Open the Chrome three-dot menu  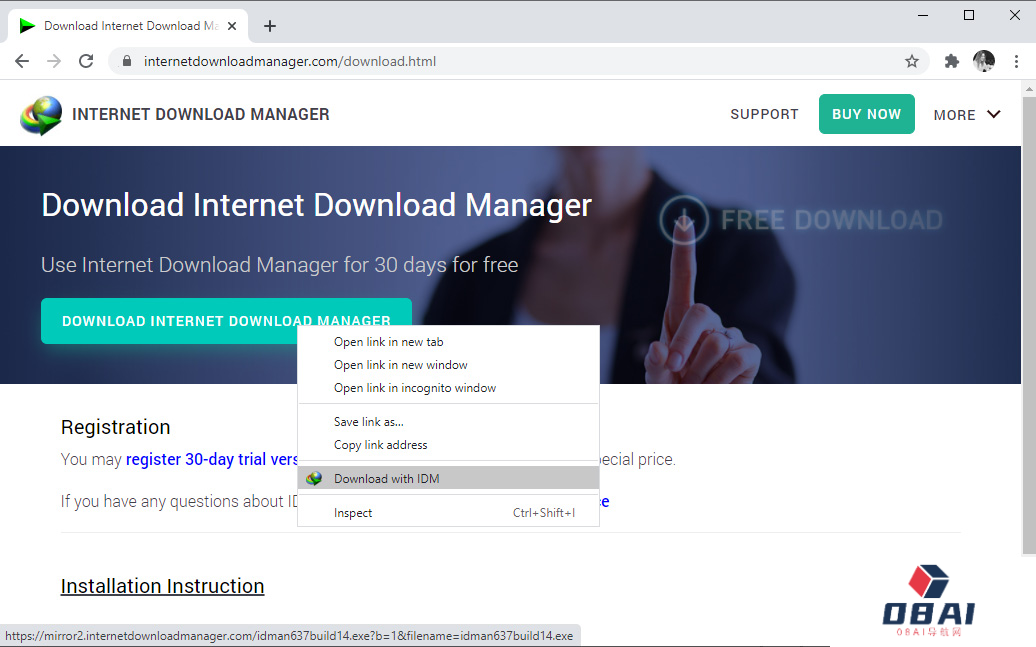point(1016,61)
